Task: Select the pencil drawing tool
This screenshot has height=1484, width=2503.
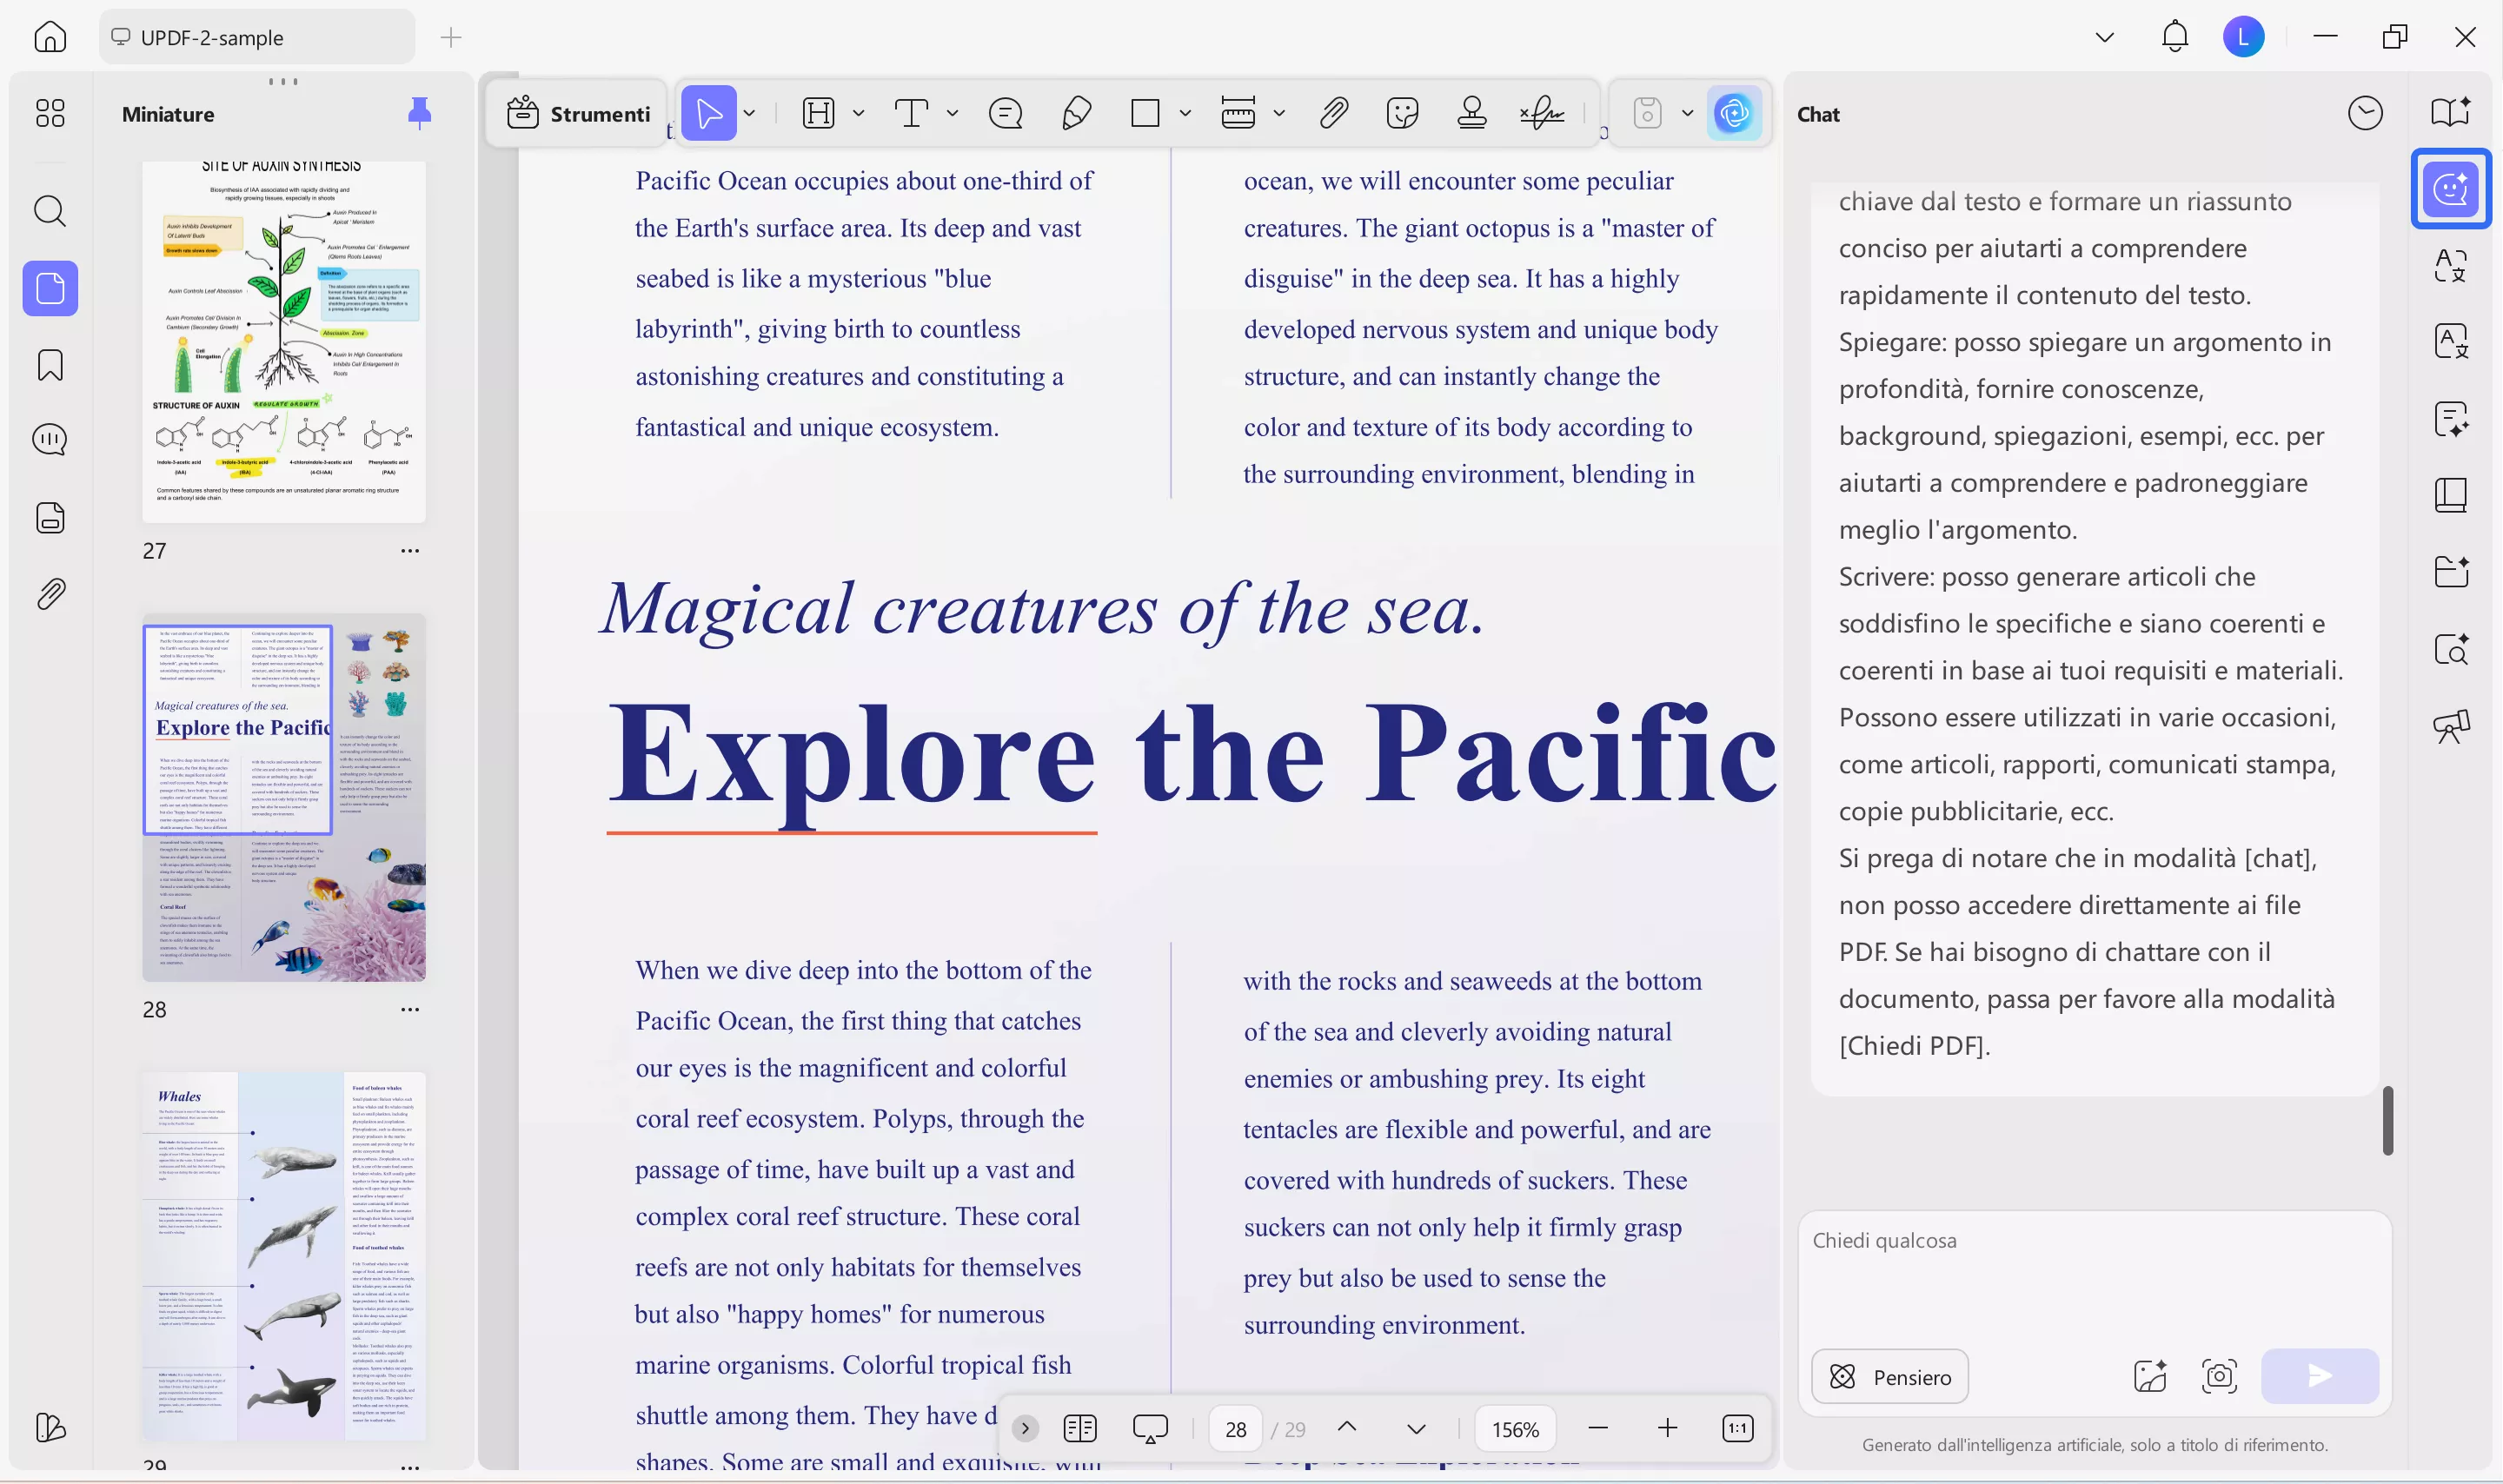Action: [x=1076, y=113]
